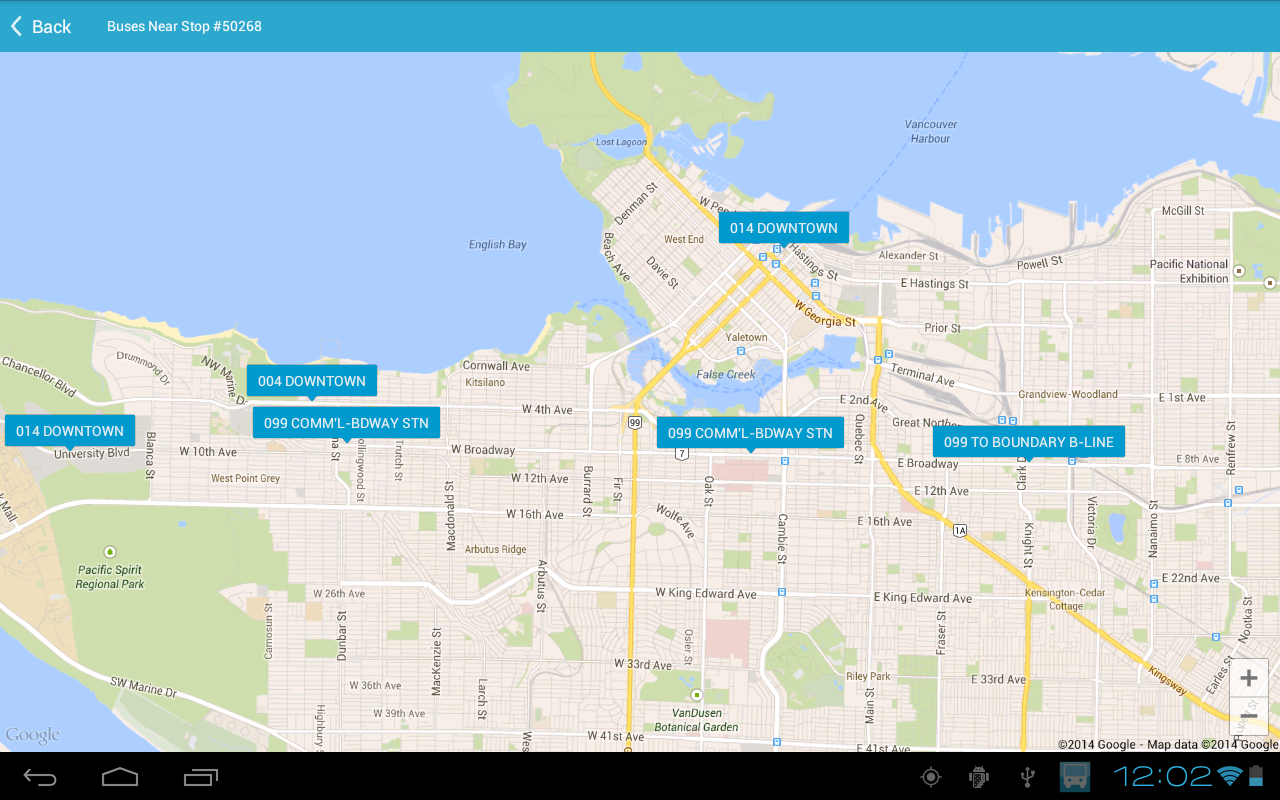Tap the Riley Park label

point(868,676)
